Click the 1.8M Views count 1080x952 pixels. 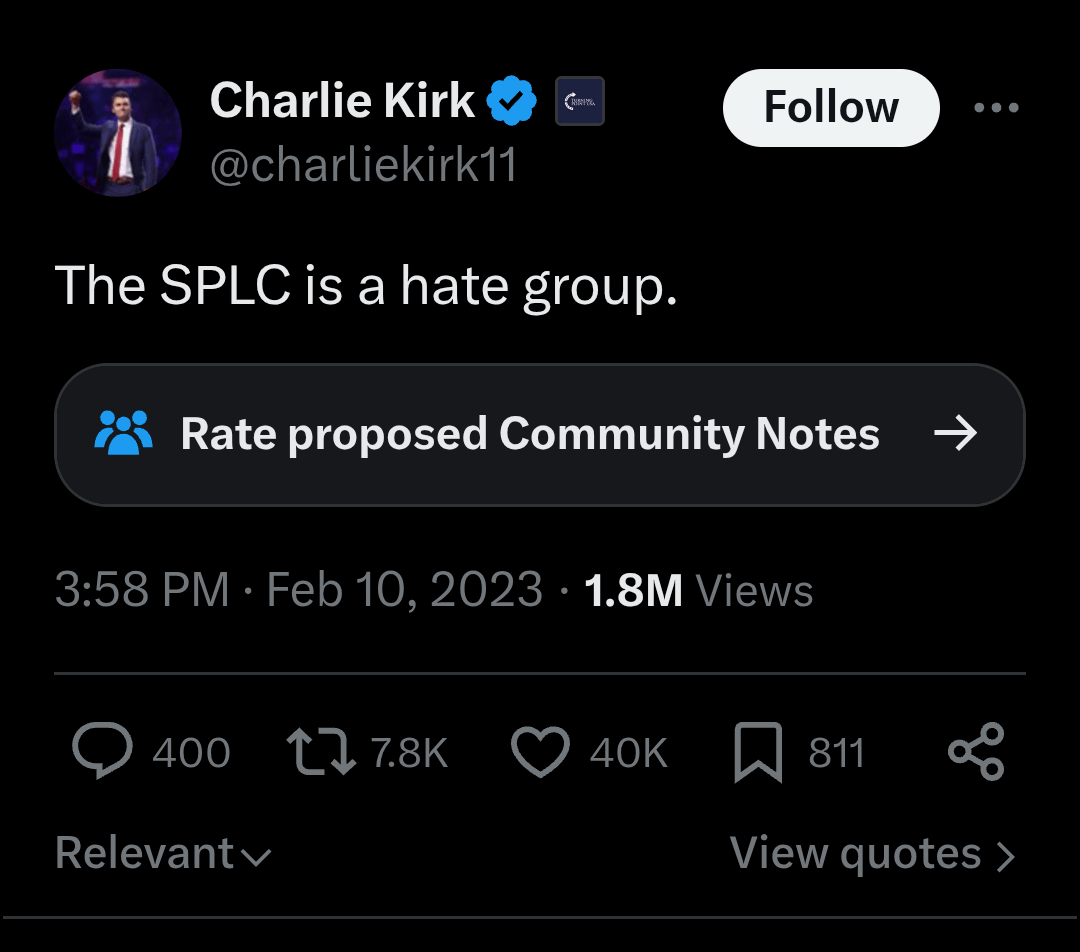click(x=698, y=590)
